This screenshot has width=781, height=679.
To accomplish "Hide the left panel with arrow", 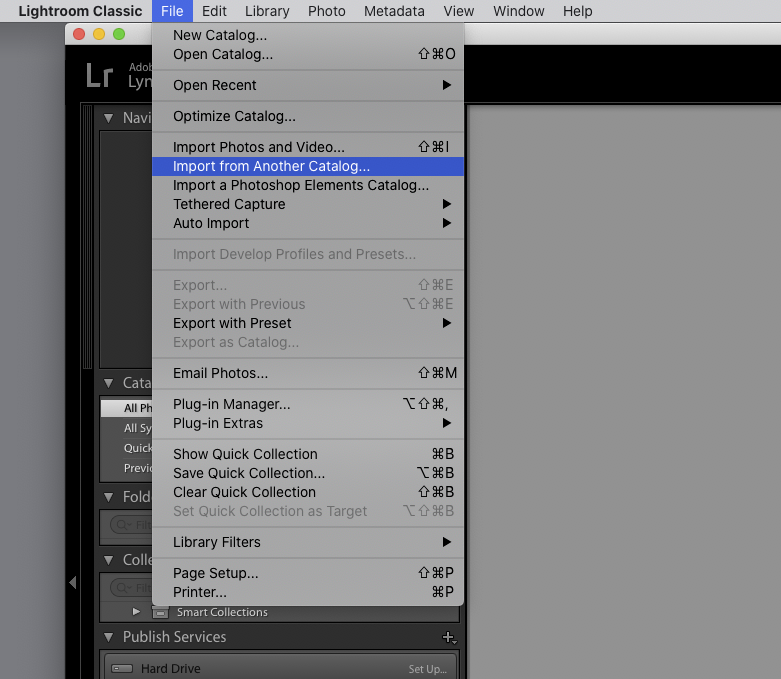I will click(x=73, y=582).
